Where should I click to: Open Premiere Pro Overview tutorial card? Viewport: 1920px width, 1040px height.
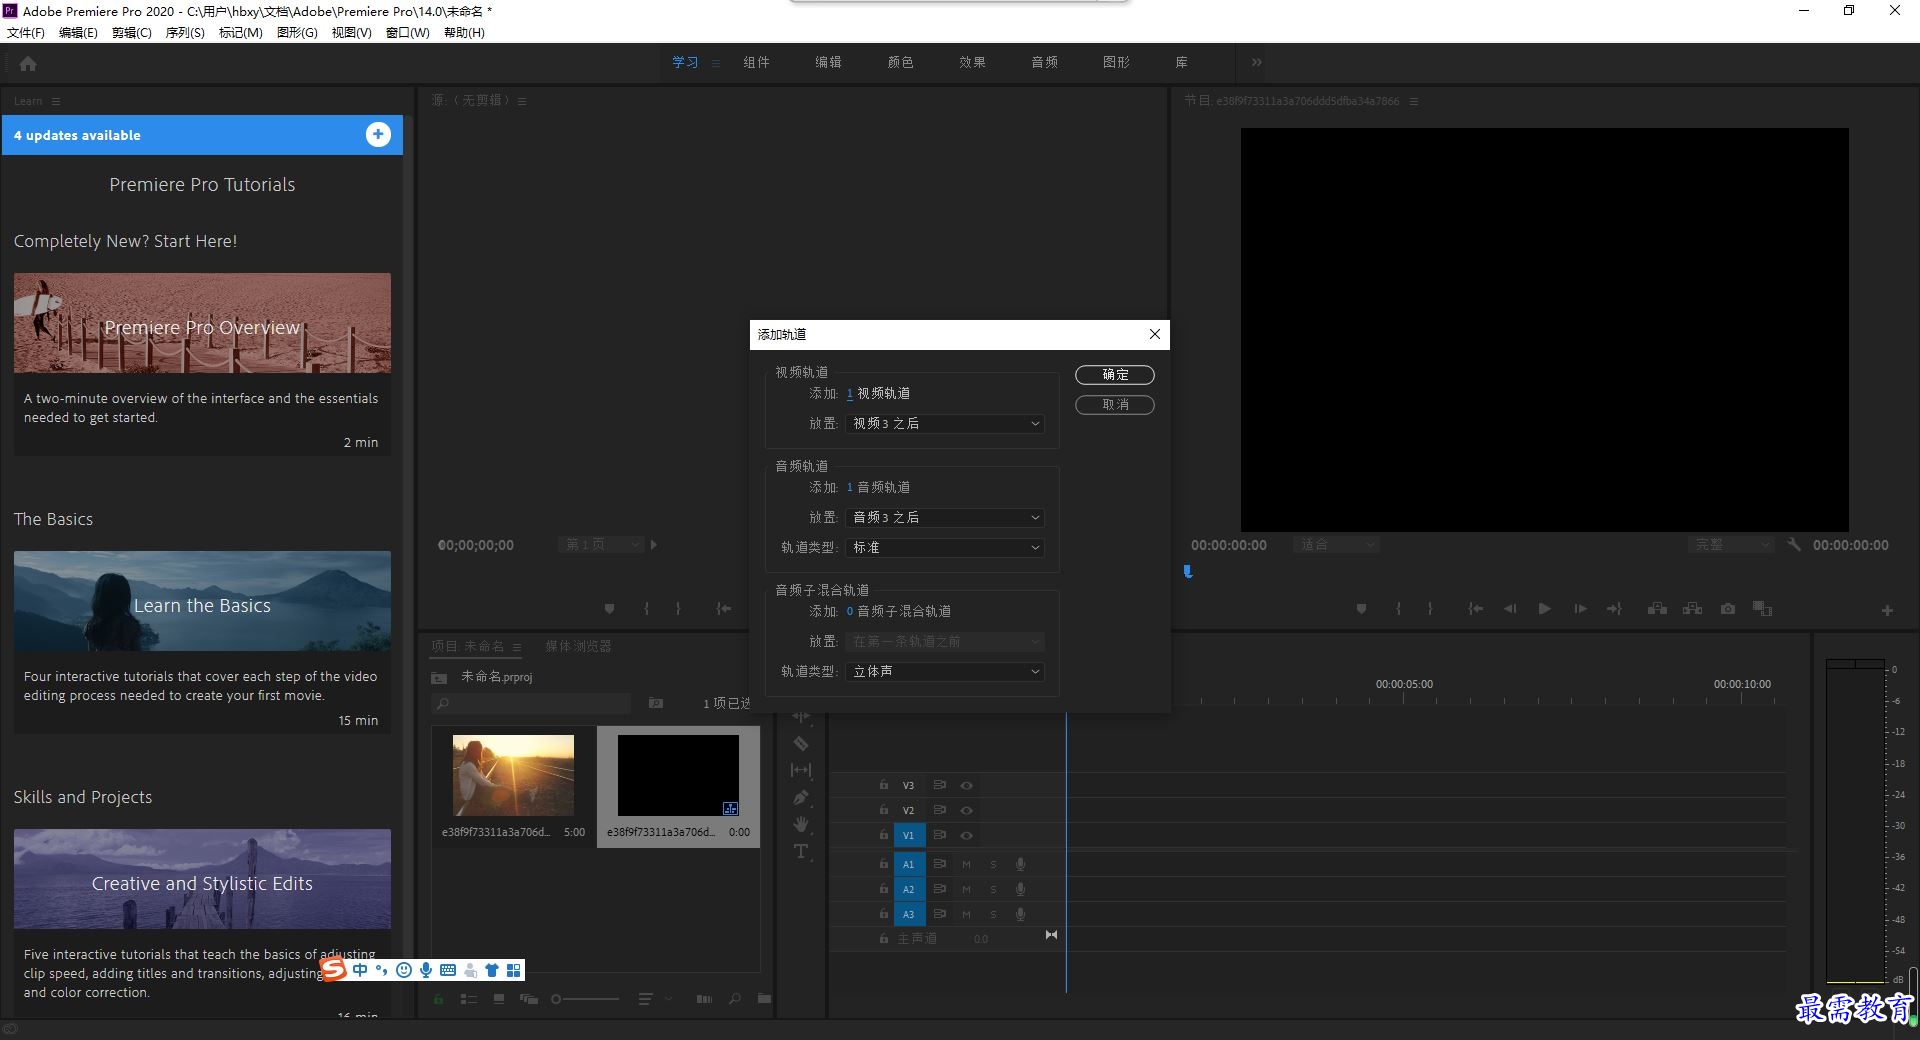(202, 364)
